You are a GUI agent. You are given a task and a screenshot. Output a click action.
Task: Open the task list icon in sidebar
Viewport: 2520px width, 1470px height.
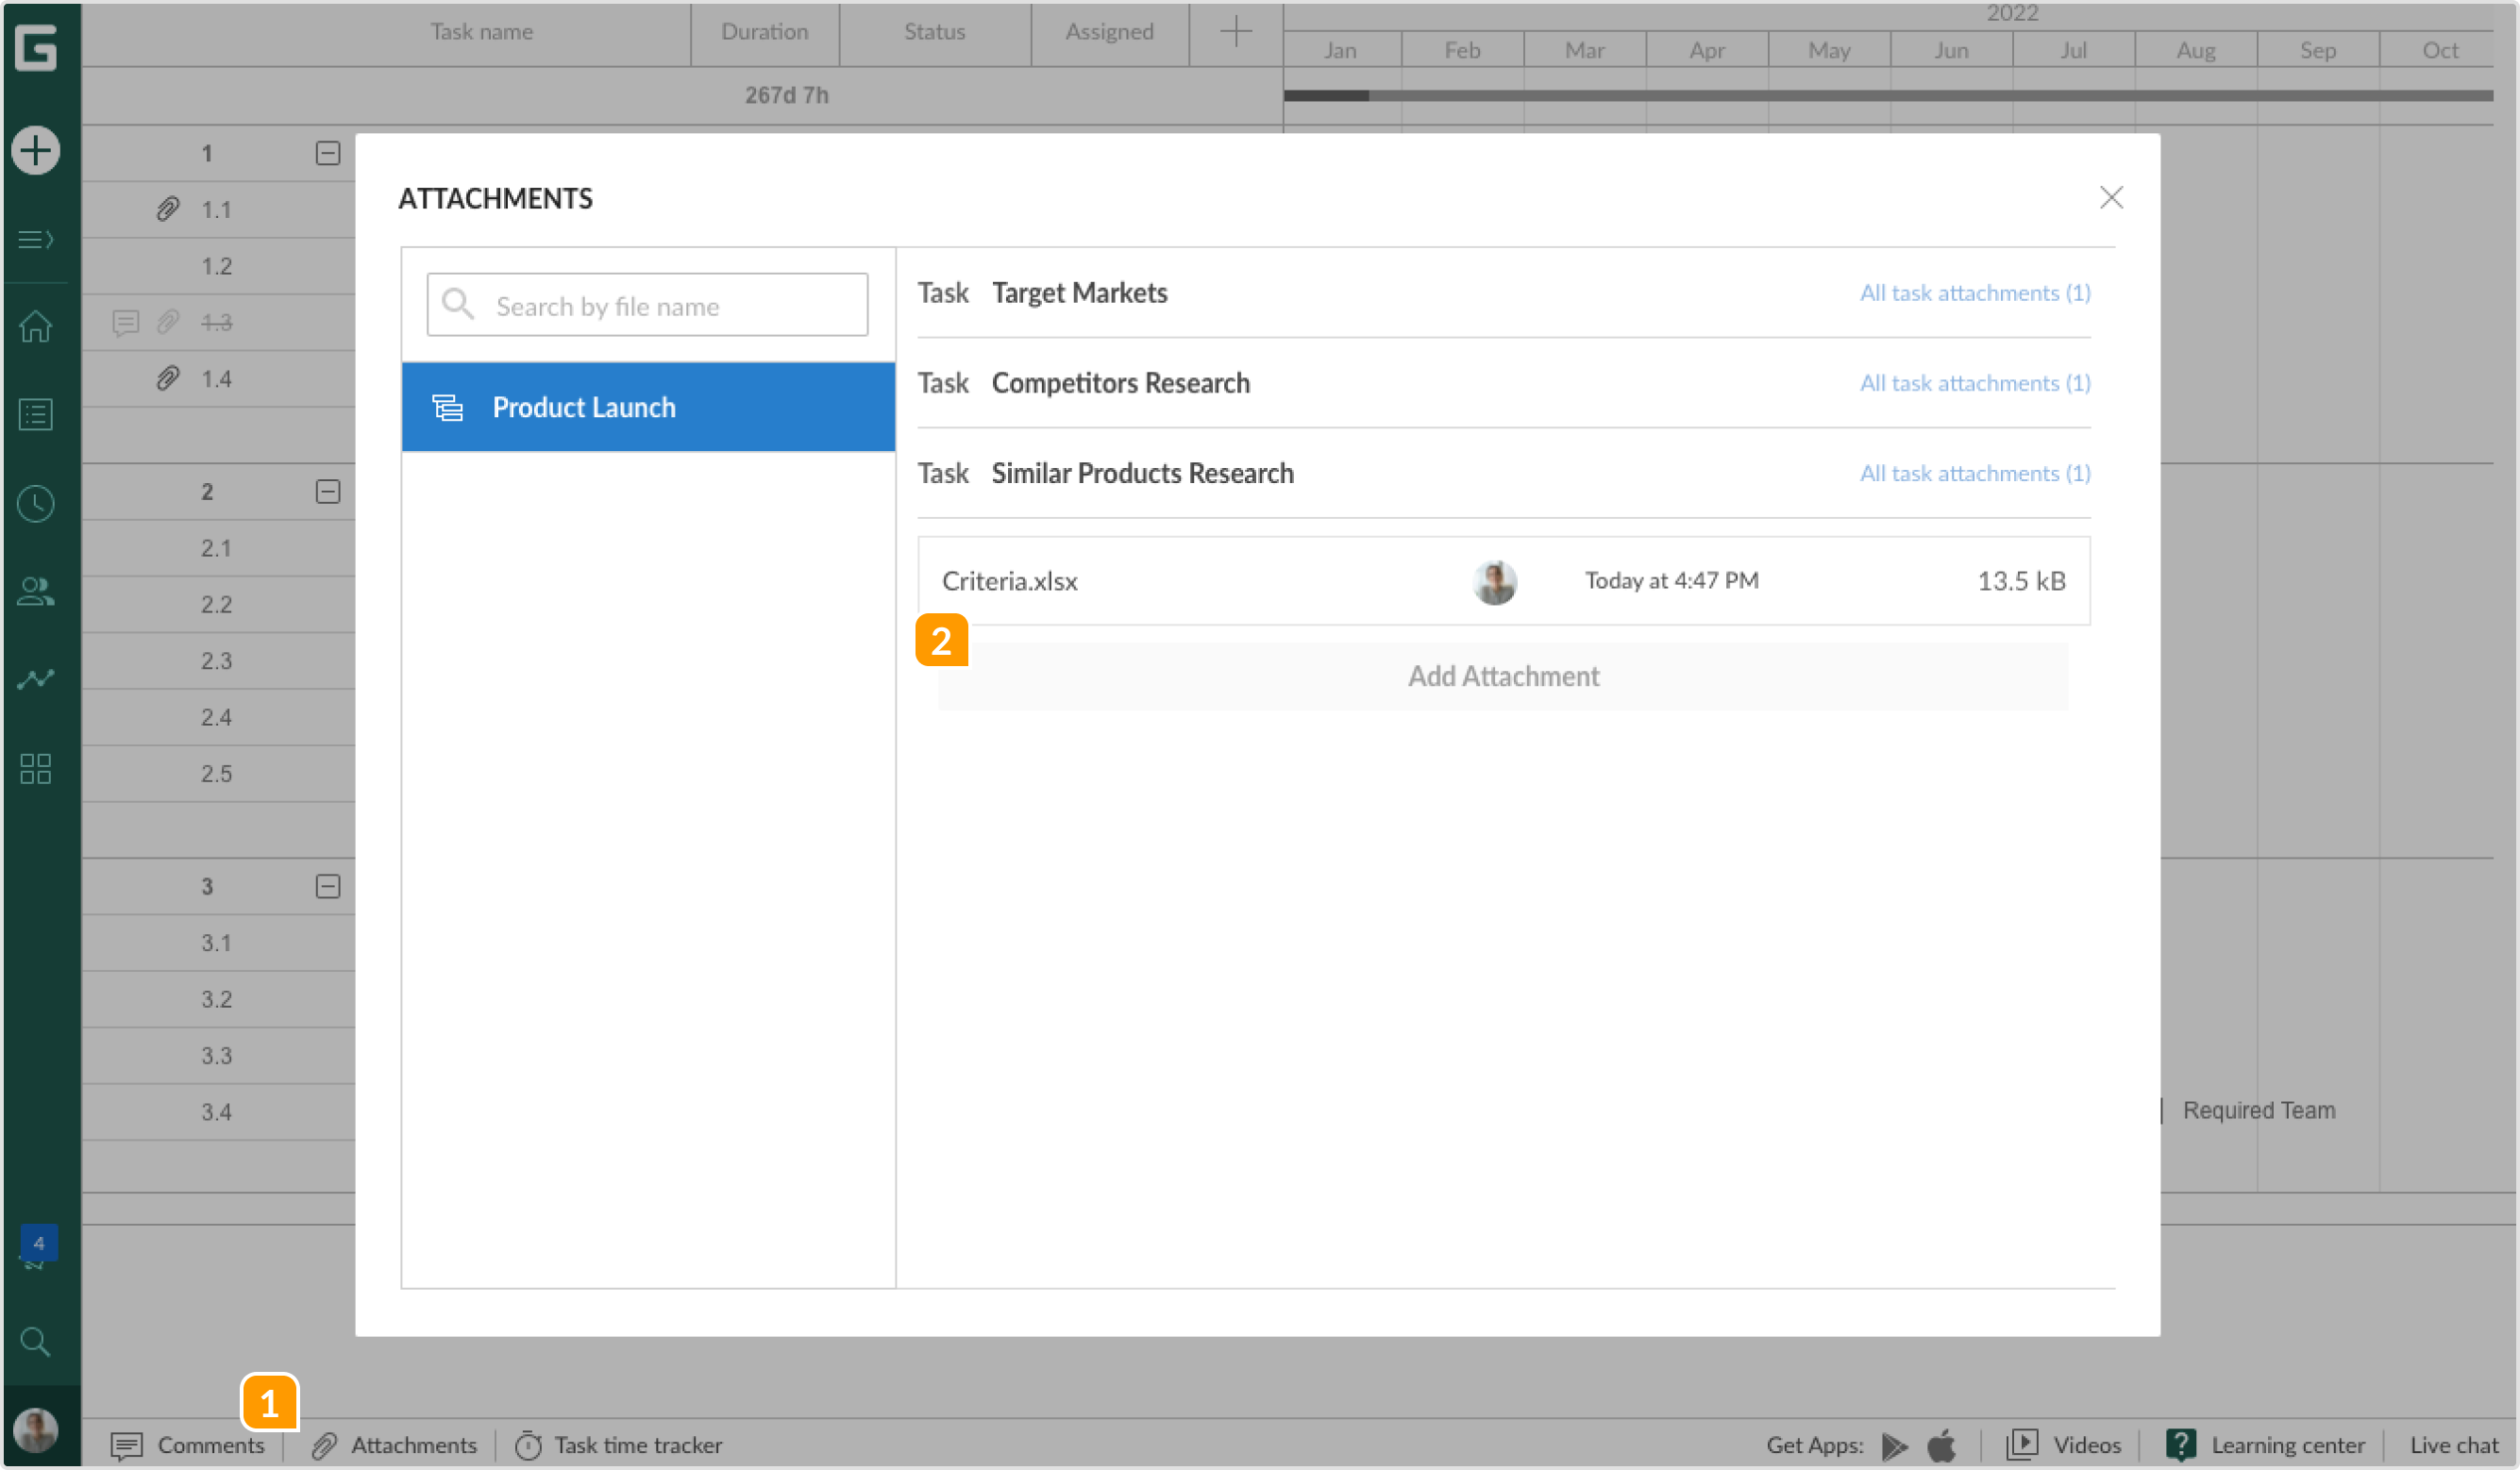36,415
